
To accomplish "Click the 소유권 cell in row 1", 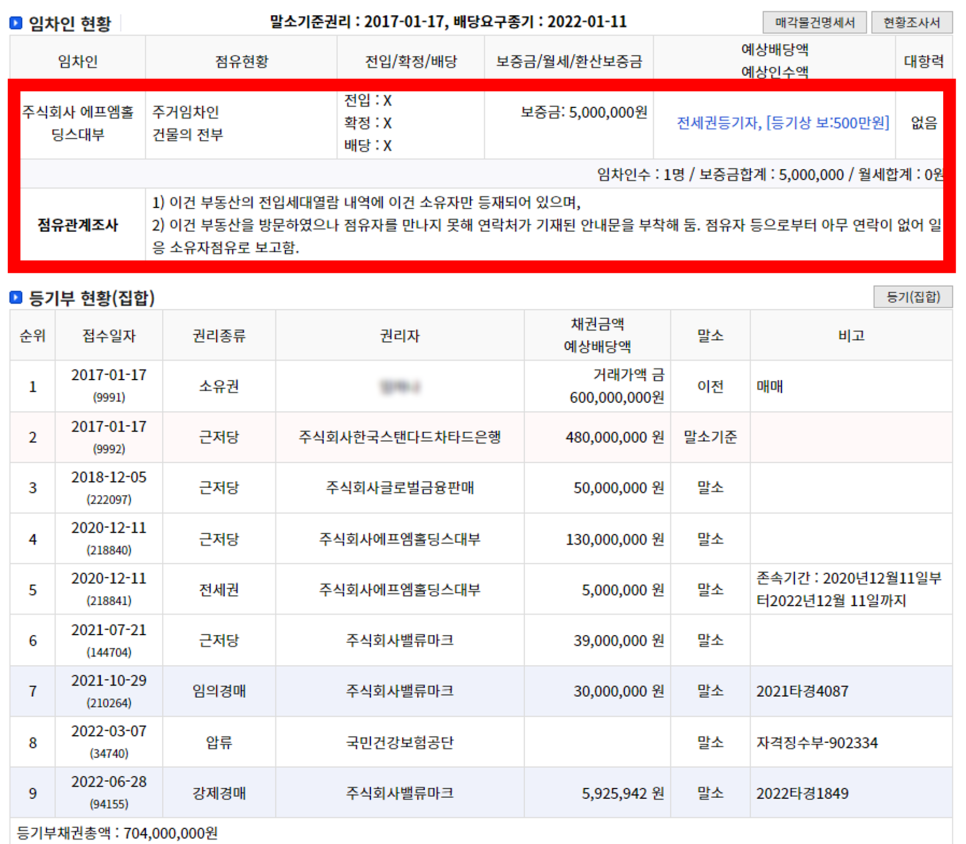I will pyautogui.click(x=219, y=386).
